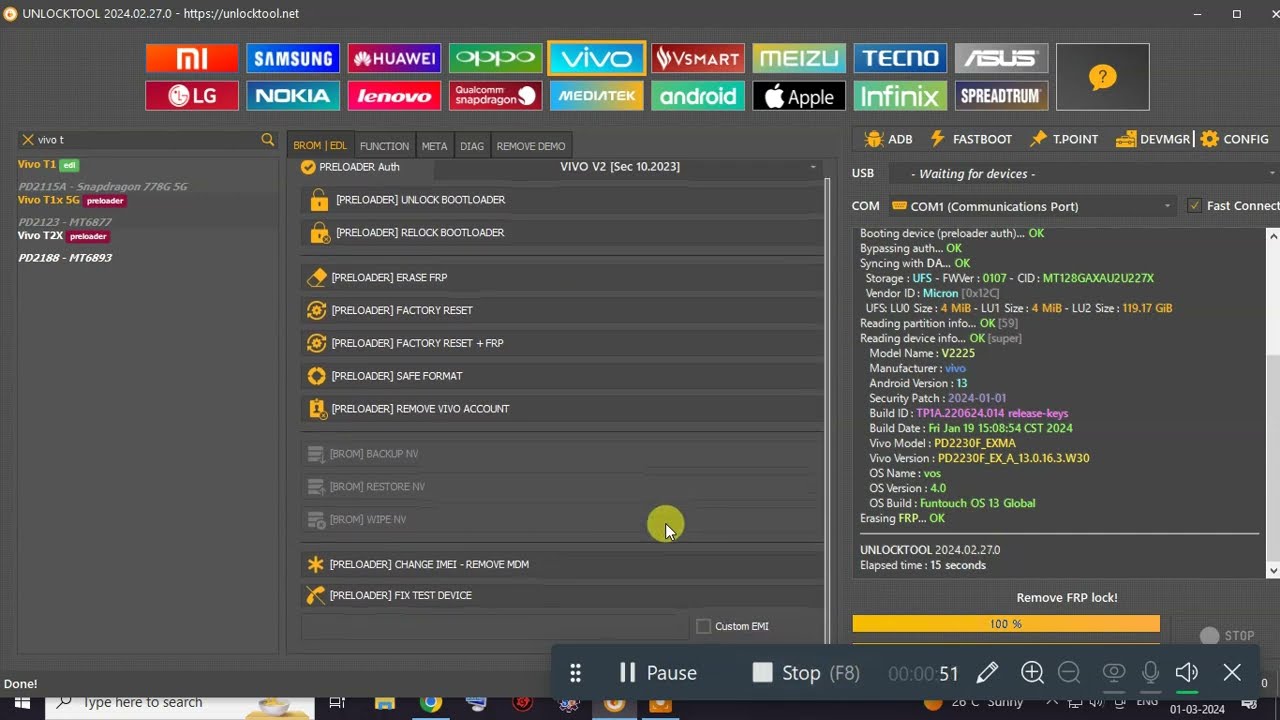The width and height of the screenshot is (1280, 720).
Task: Open the Apple brand section
Action: [798, 96]
